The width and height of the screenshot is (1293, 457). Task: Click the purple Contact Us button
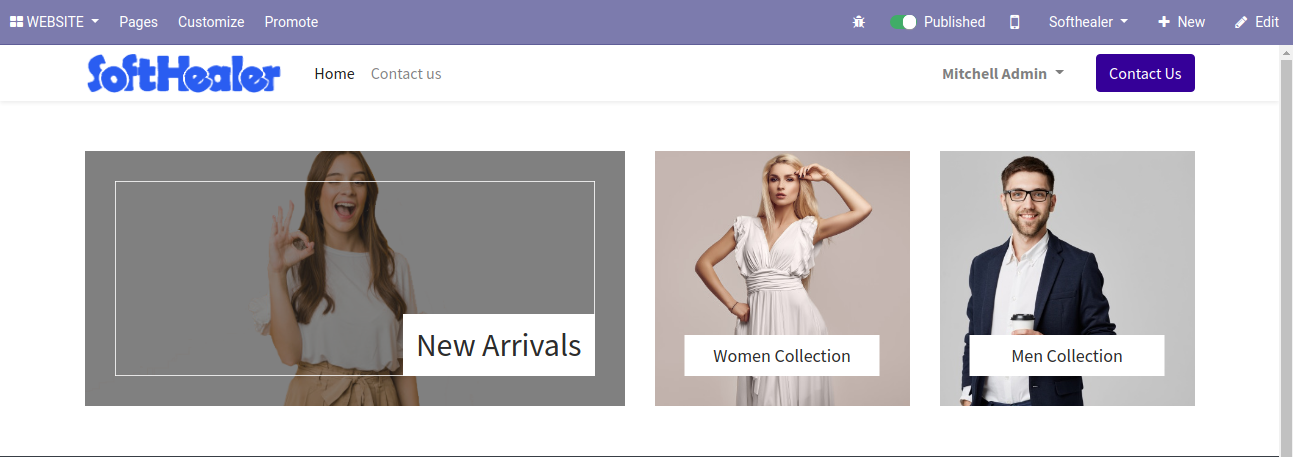[1145, 73]
